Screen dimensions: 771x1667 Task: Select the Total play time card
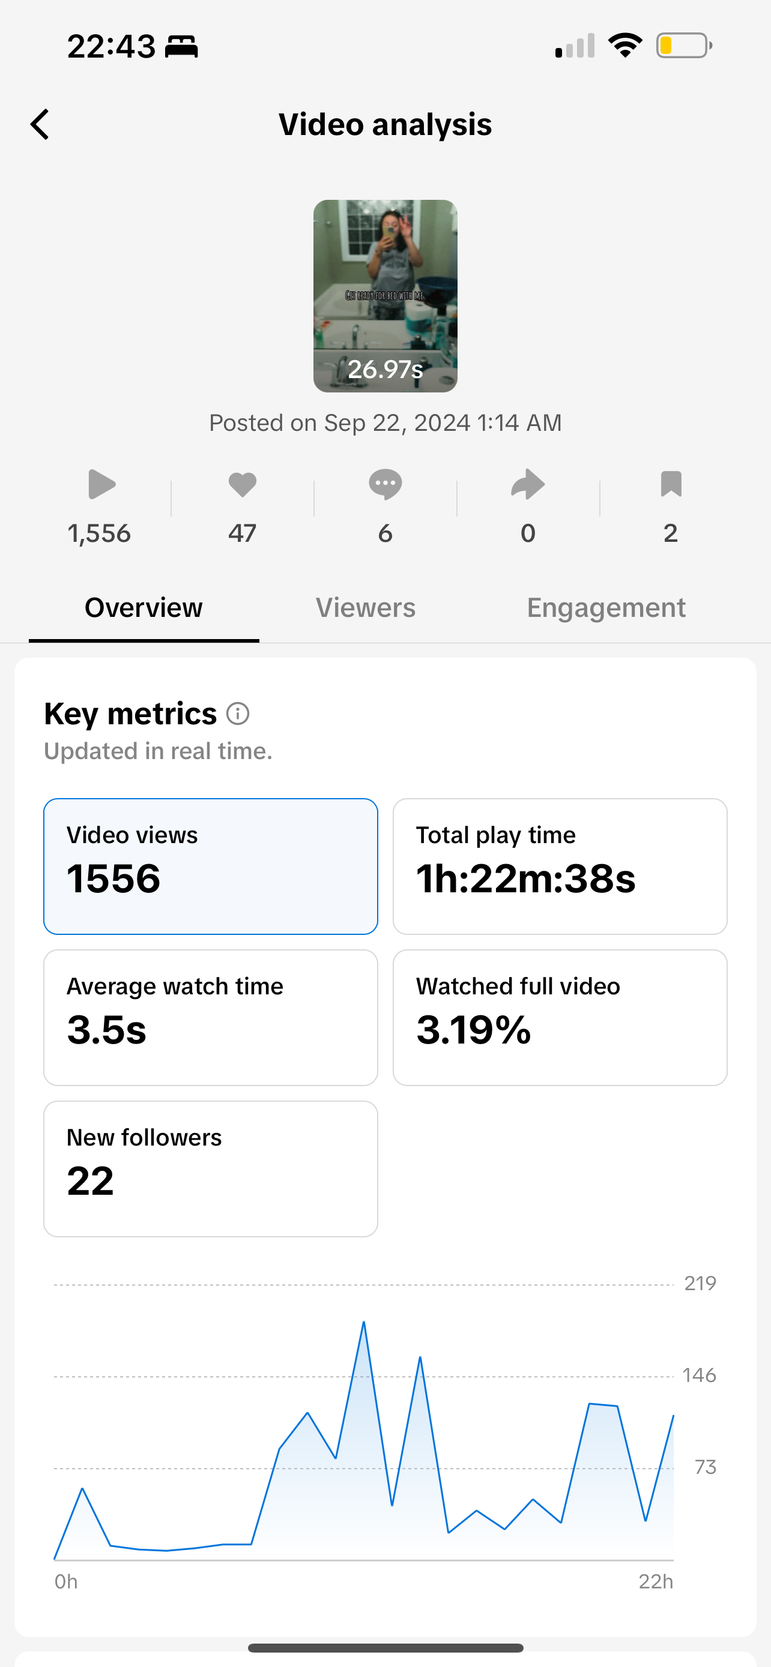click(560, 866)
